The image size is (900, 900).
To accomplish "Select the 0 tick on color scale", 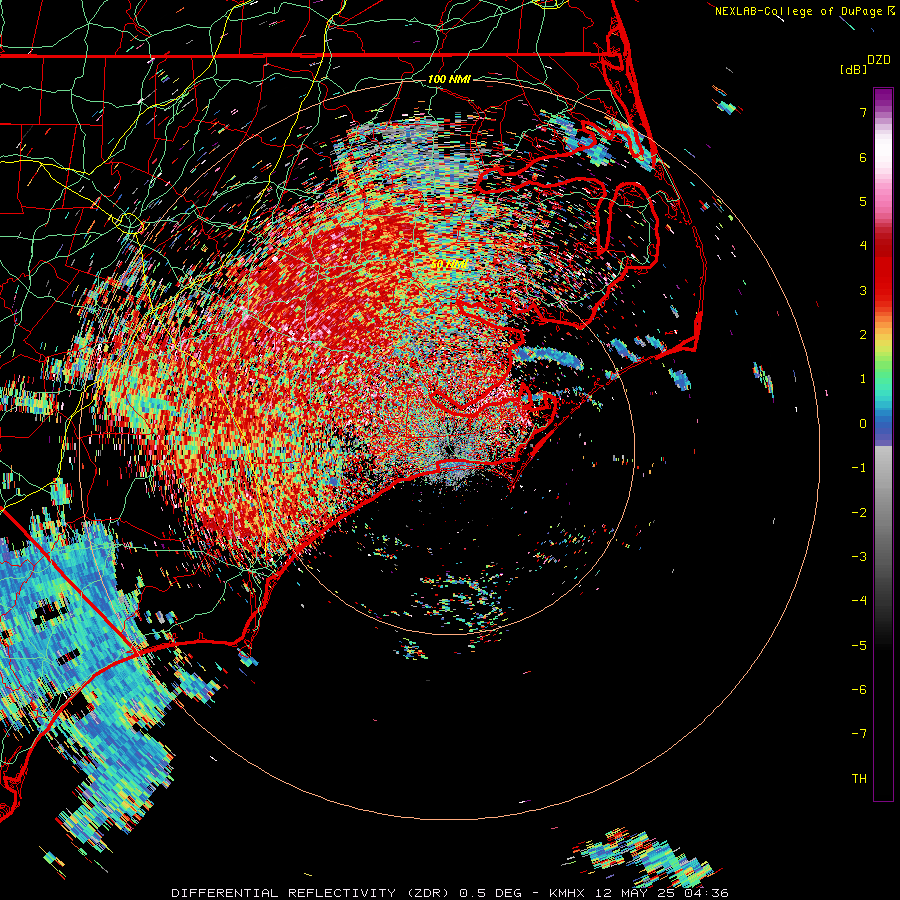I will [863, 424].
